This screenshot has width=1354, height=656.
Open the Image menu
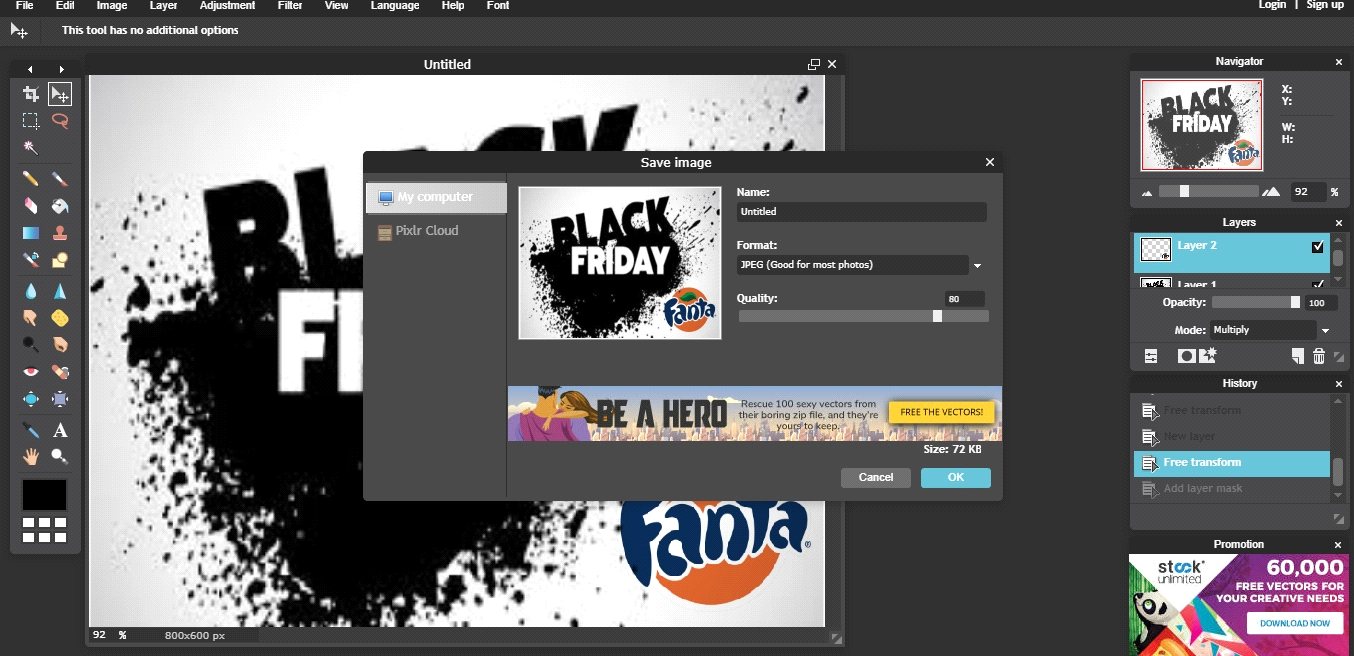coord(112,5)
